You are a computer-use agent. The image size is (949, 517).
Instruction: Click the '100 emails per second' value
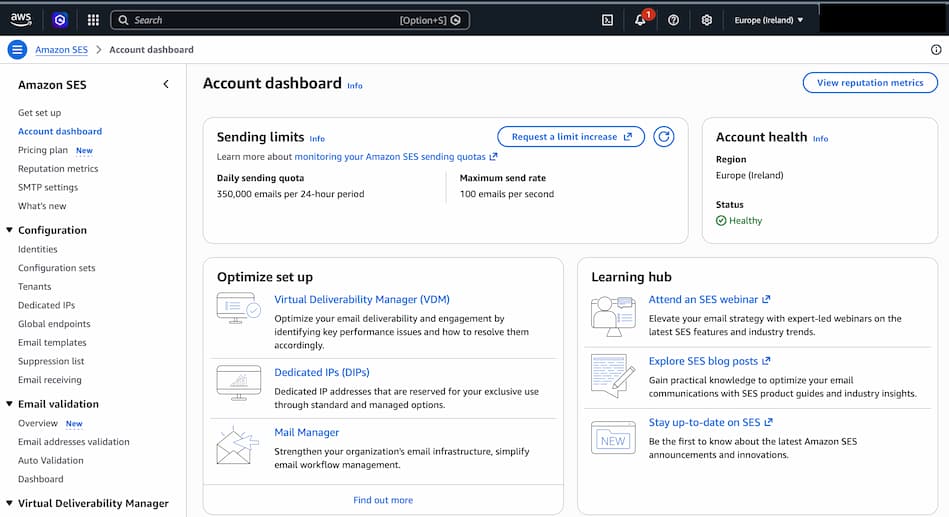(x=507, y=194)
